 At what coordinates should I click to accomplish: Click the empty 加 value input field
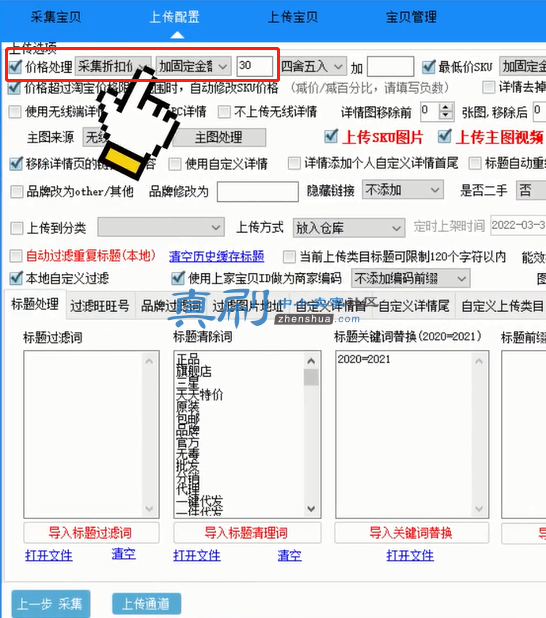click(390, 66)
